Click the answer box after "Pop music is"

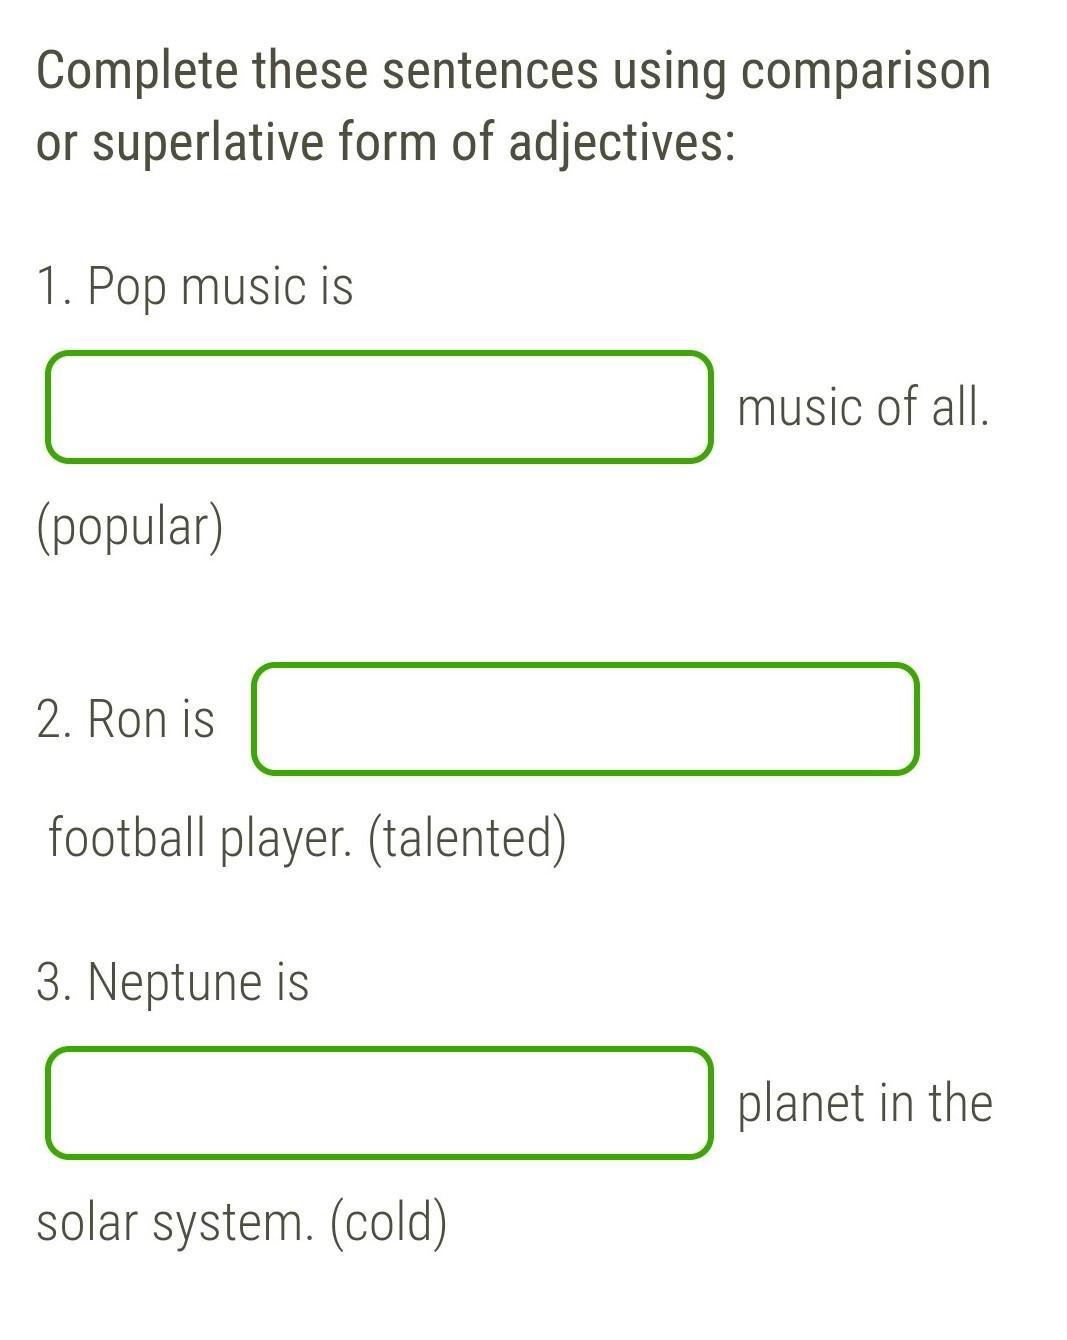(x=379, y=407)
